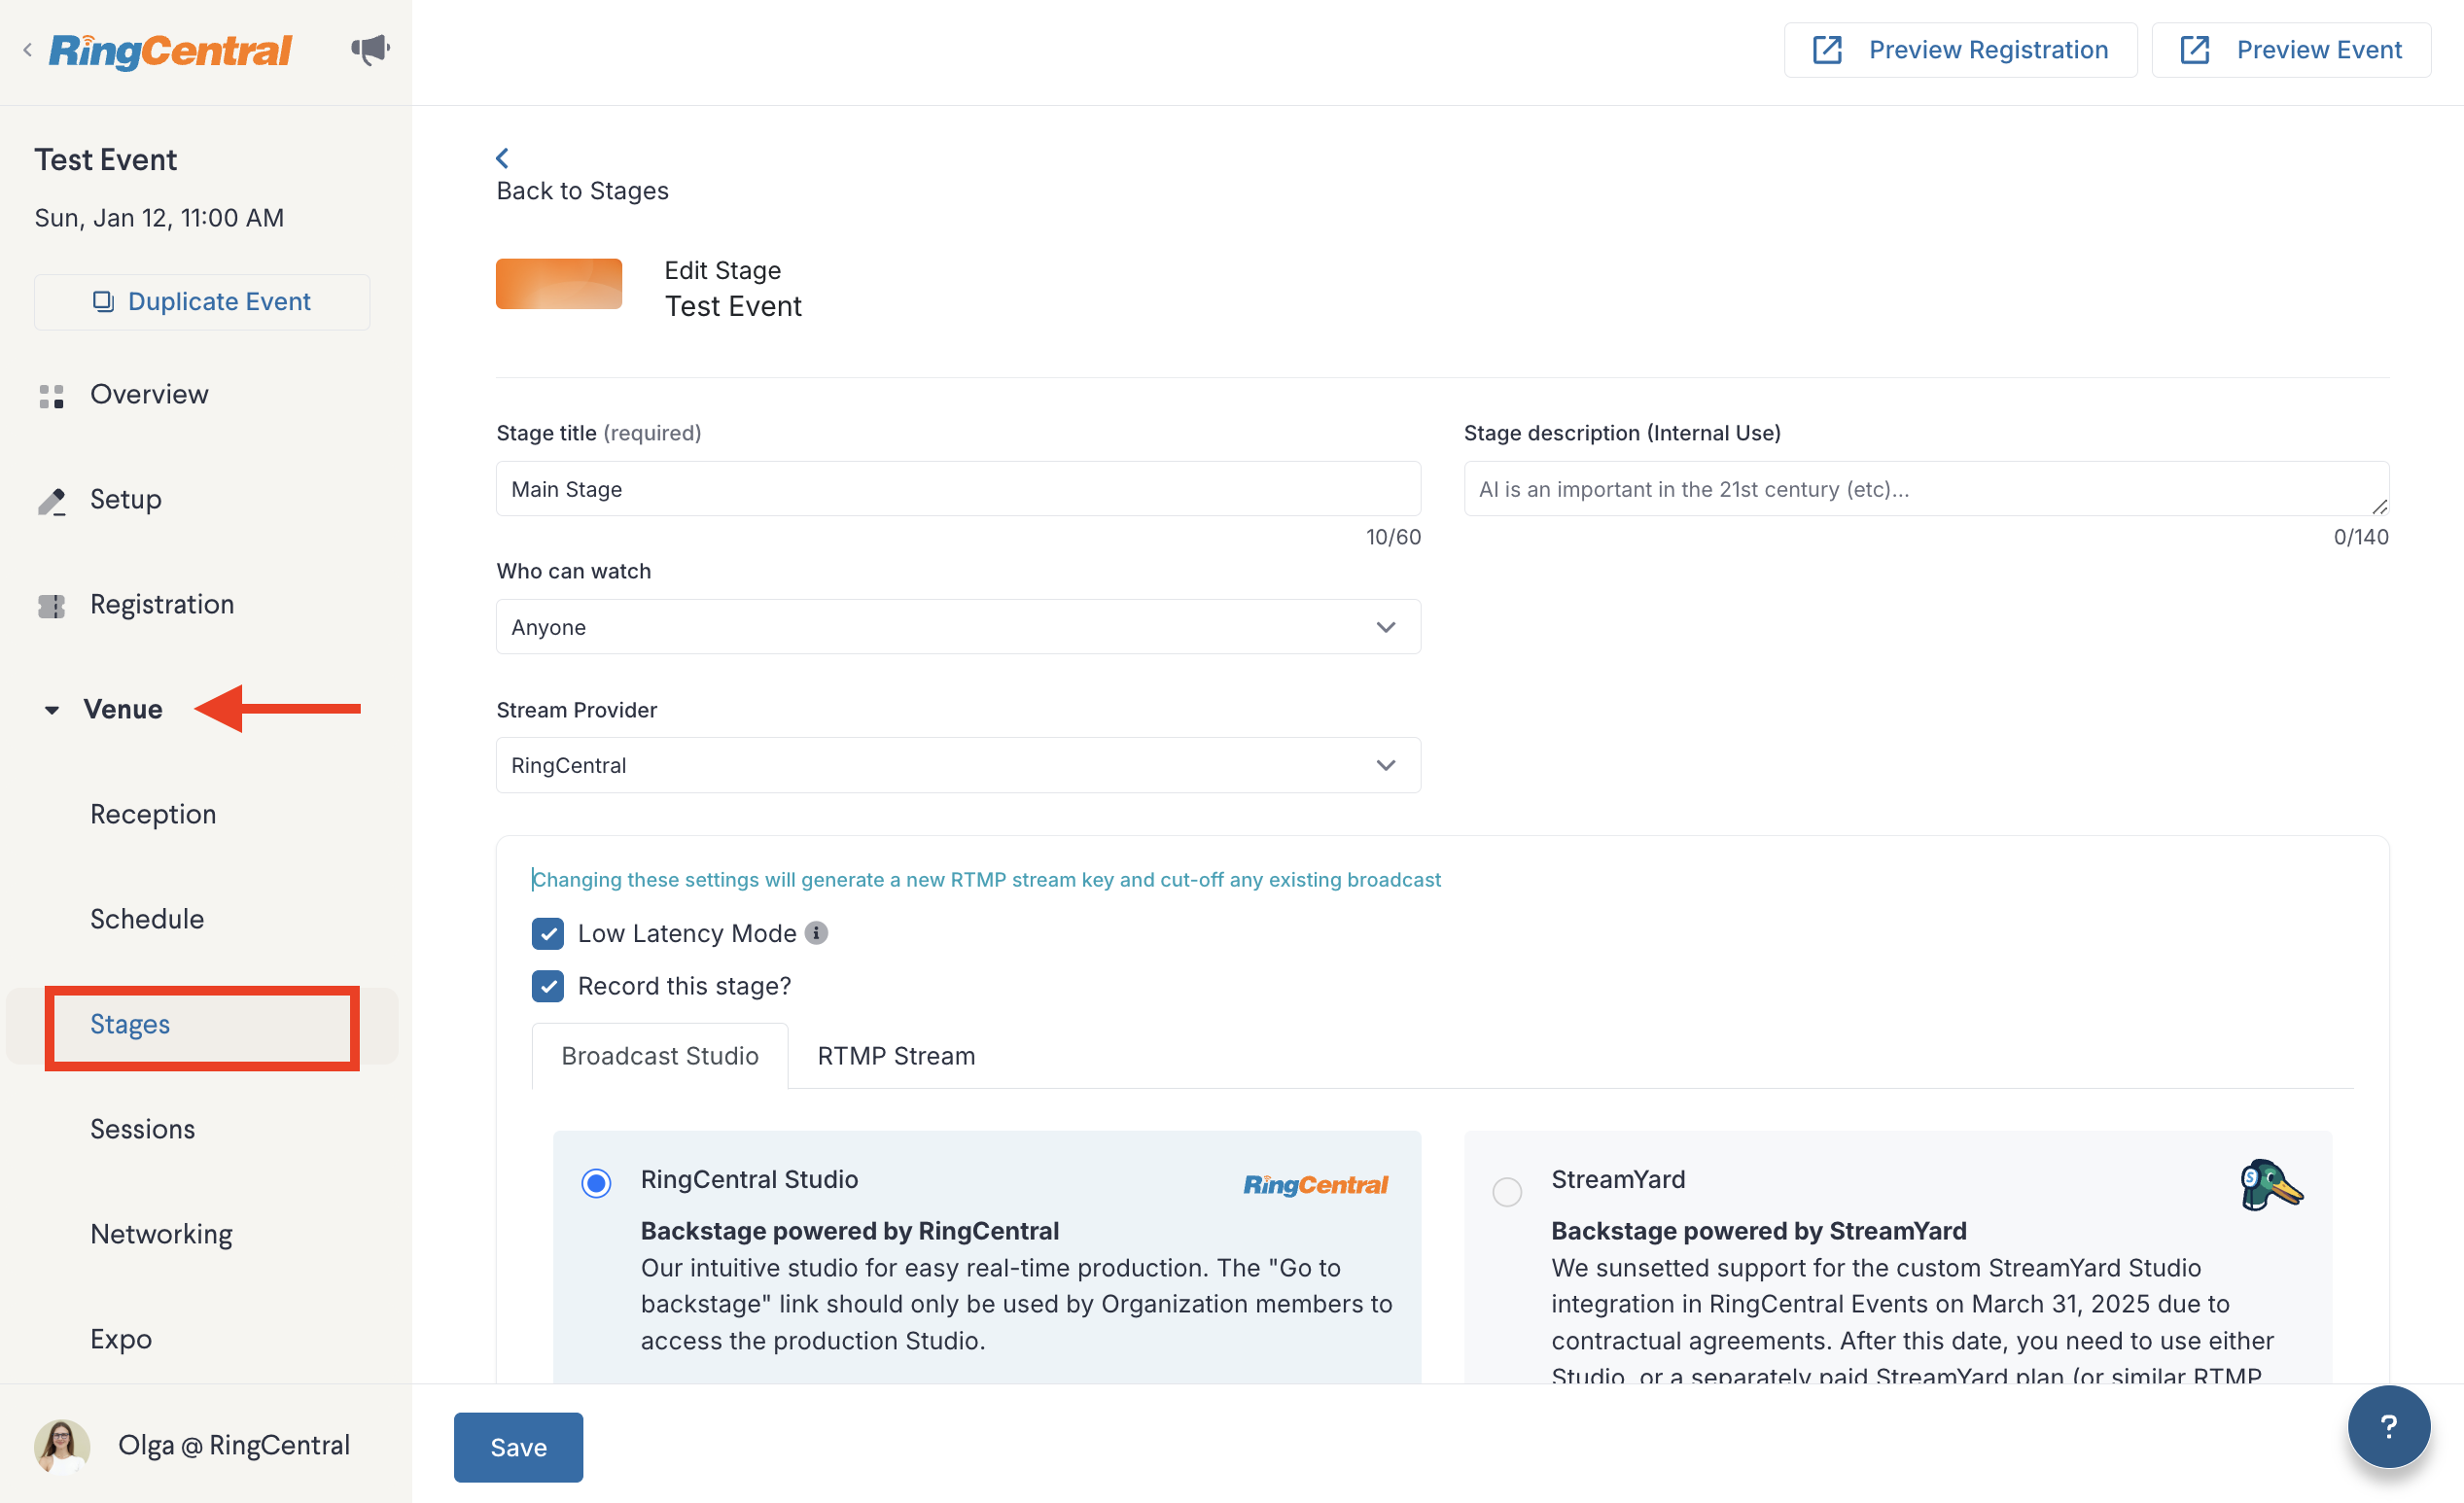Click into the Stage description field
2464x1503 pixels.
pyautogui.click(x=1926, y=489)
